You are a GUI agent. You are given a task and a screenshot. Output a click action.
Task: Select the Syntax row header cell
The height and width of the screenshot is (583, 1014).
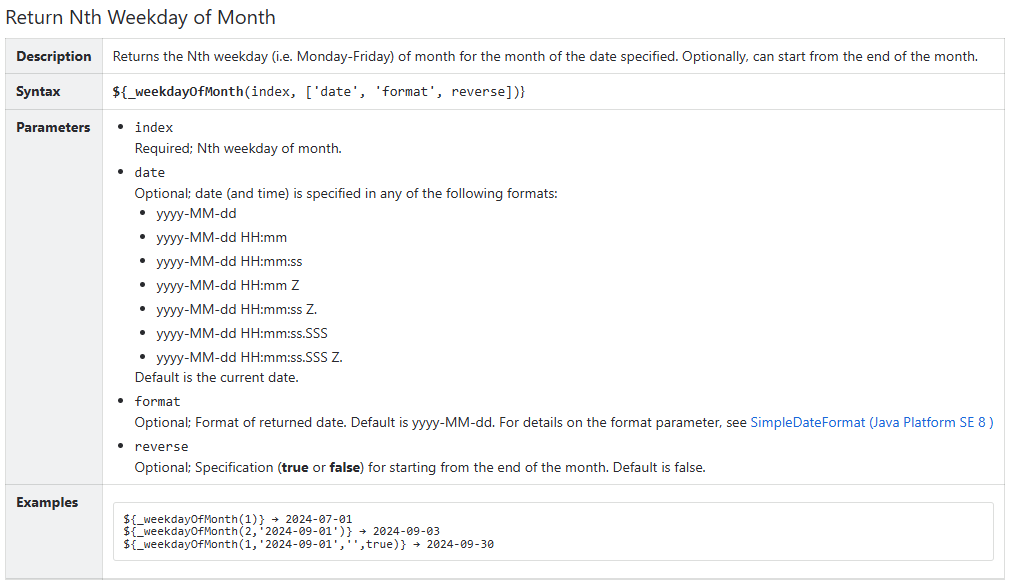39,92
